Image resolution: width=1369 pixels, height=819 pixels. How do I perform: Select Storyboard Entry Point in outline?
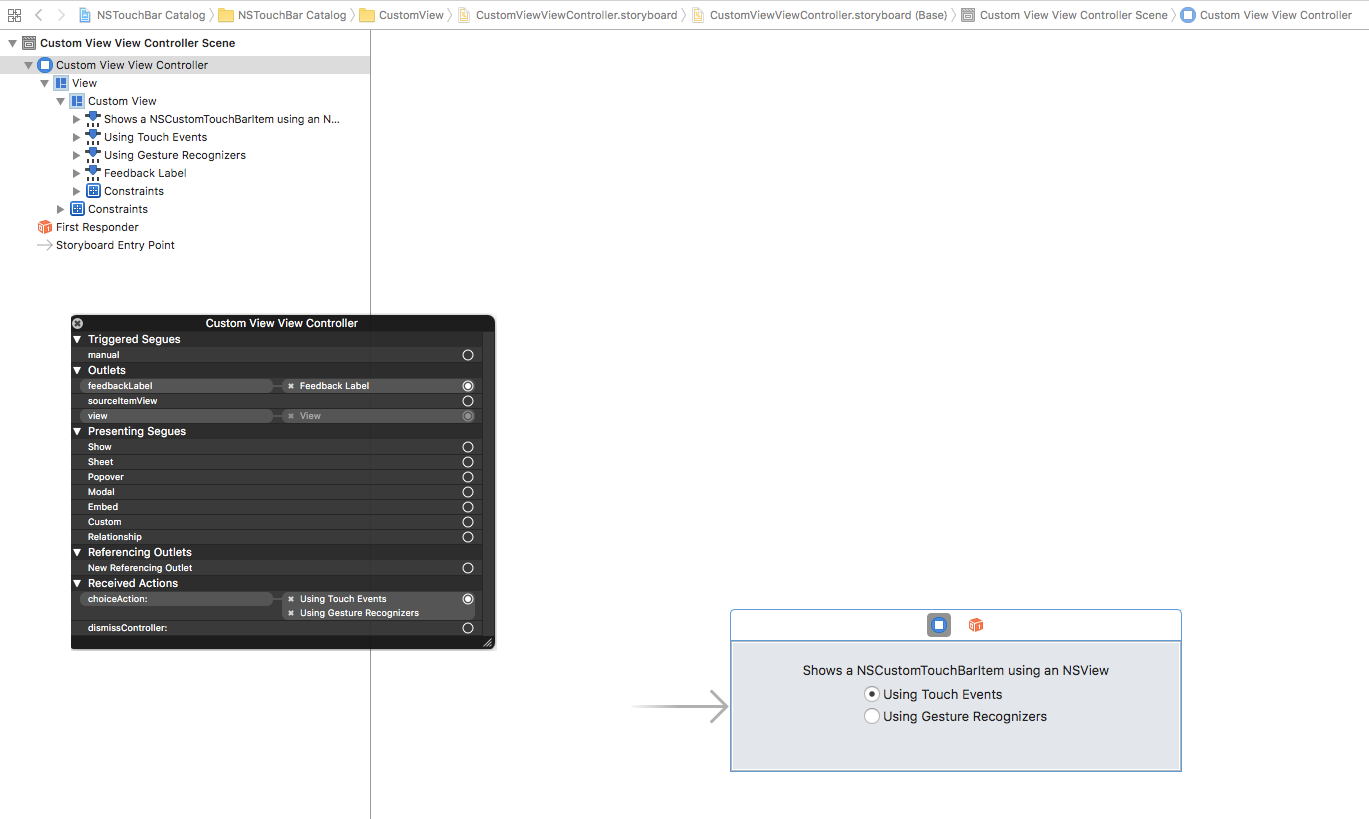[115, 245]
